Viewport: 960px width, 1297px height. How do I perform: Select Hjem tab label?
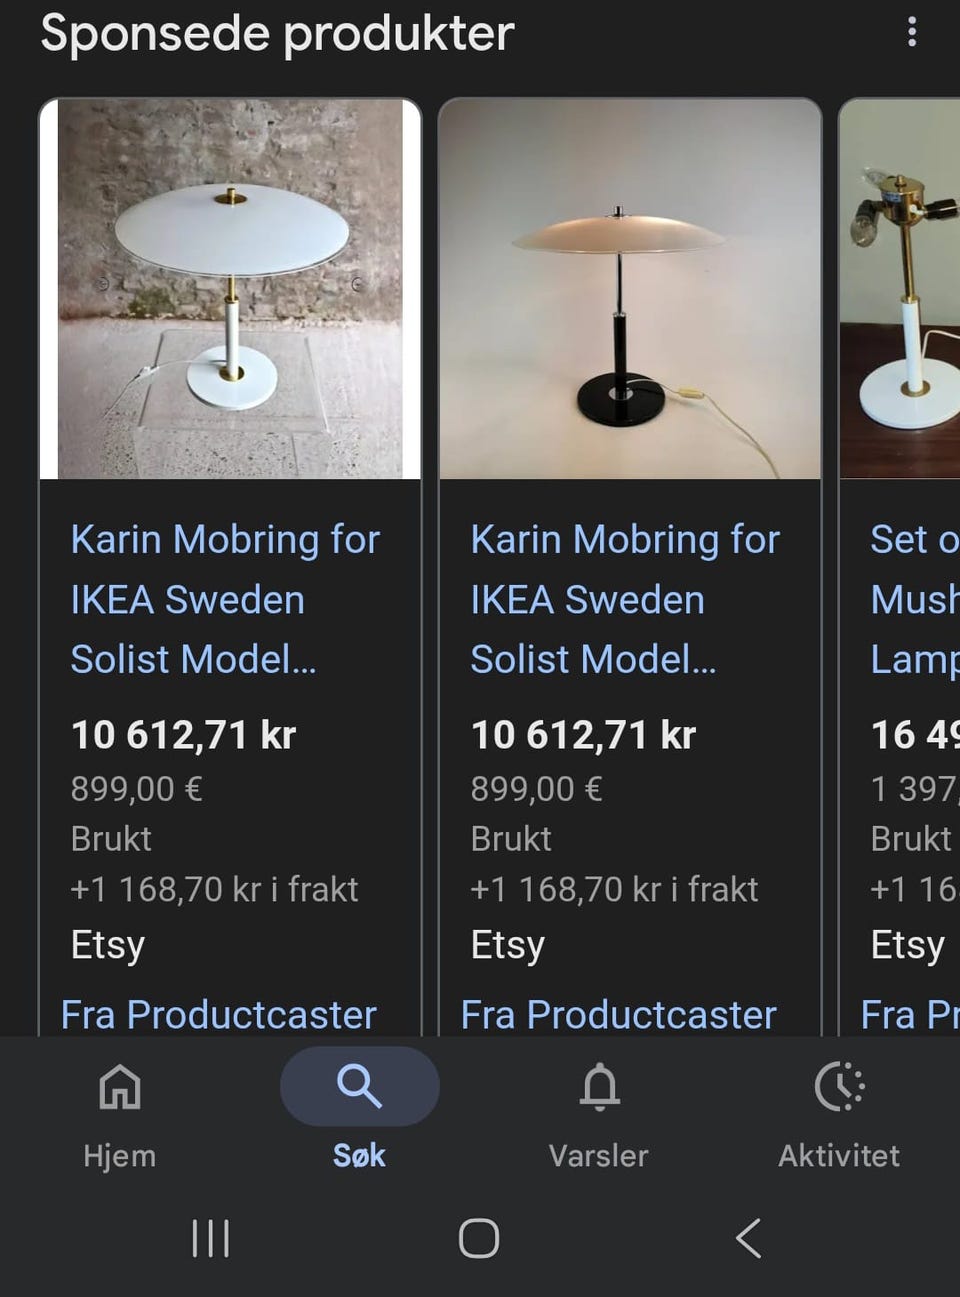point(120,1156)
